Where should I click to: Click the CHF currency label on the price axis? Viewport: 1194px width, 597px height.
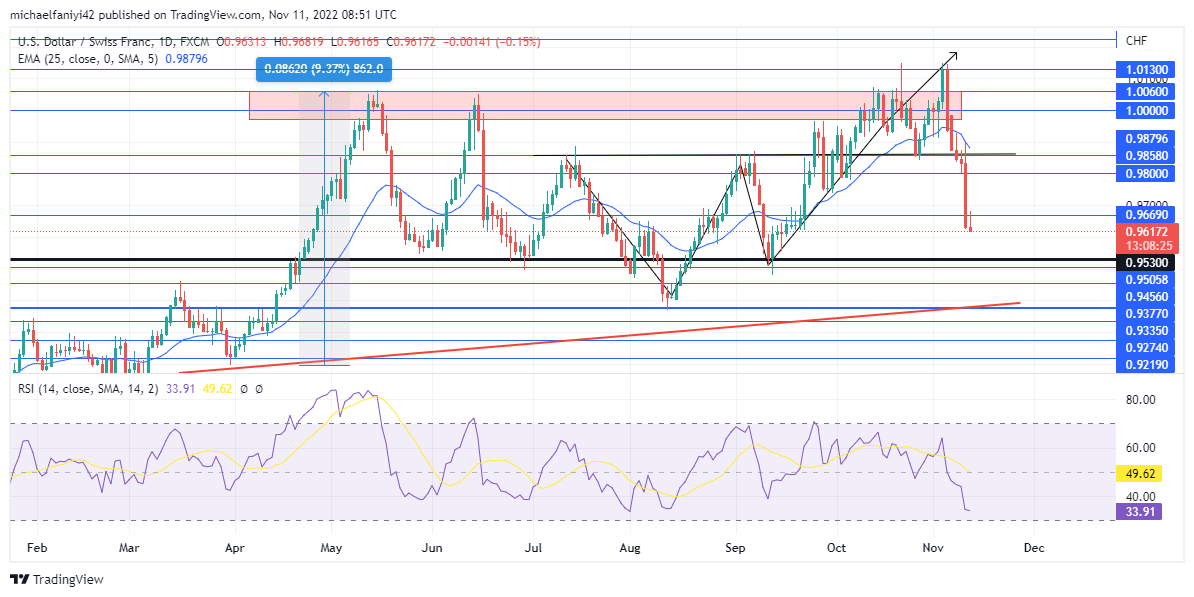pos(1136,40)
